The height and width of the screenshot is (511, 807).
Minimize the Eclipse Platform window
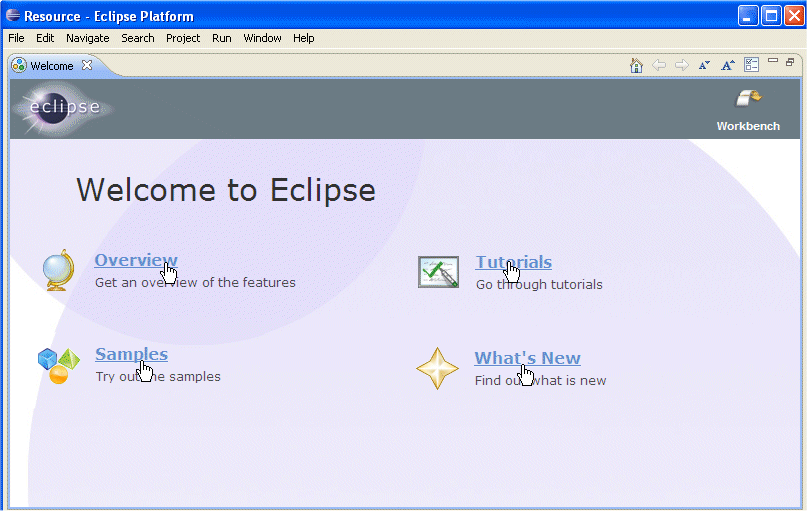point(748,16)
